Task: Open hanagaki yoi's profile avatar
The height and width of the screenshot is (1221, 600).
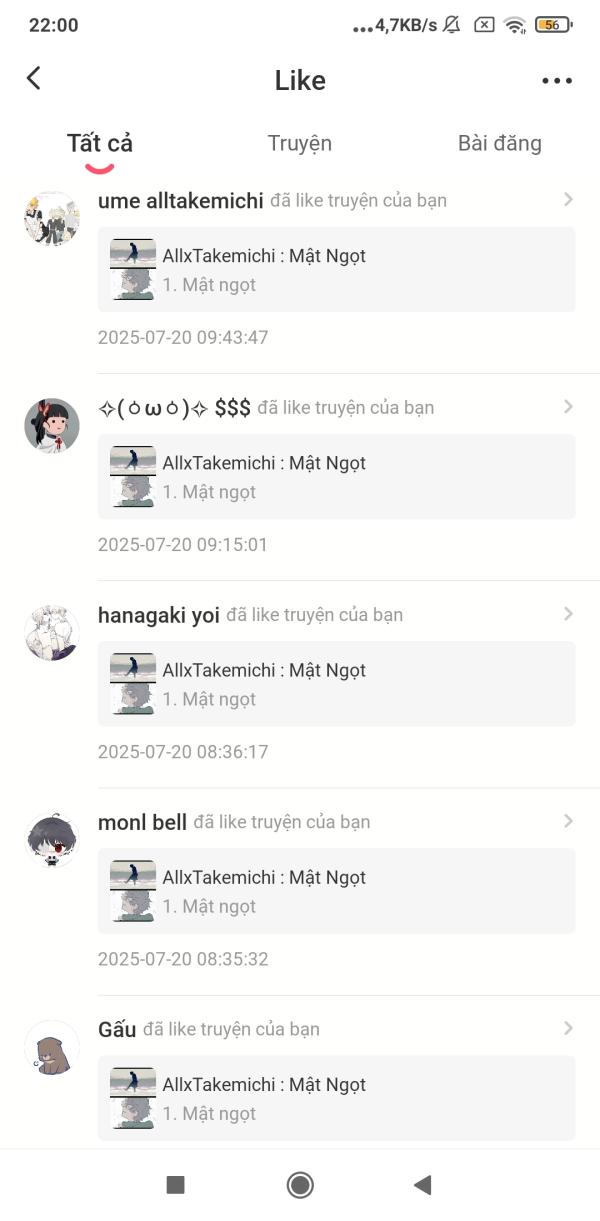Action: click(x=51, y=632)
